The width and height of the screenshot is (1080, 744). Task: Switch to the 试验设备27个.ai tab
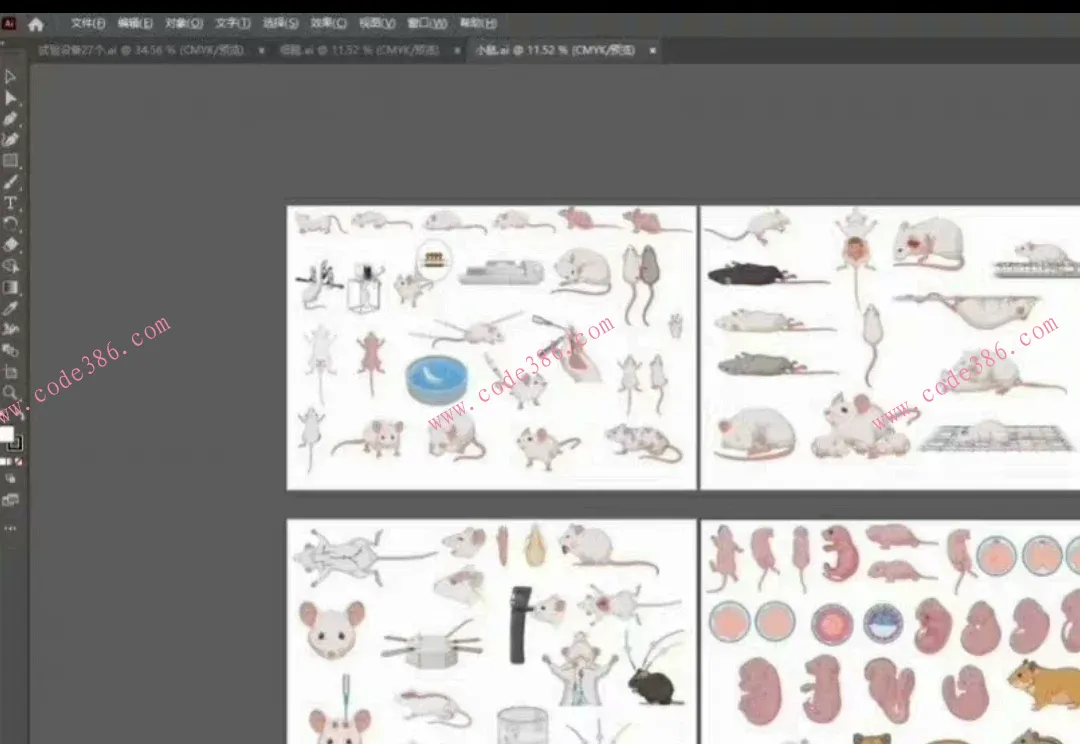[x=140, y=50]
